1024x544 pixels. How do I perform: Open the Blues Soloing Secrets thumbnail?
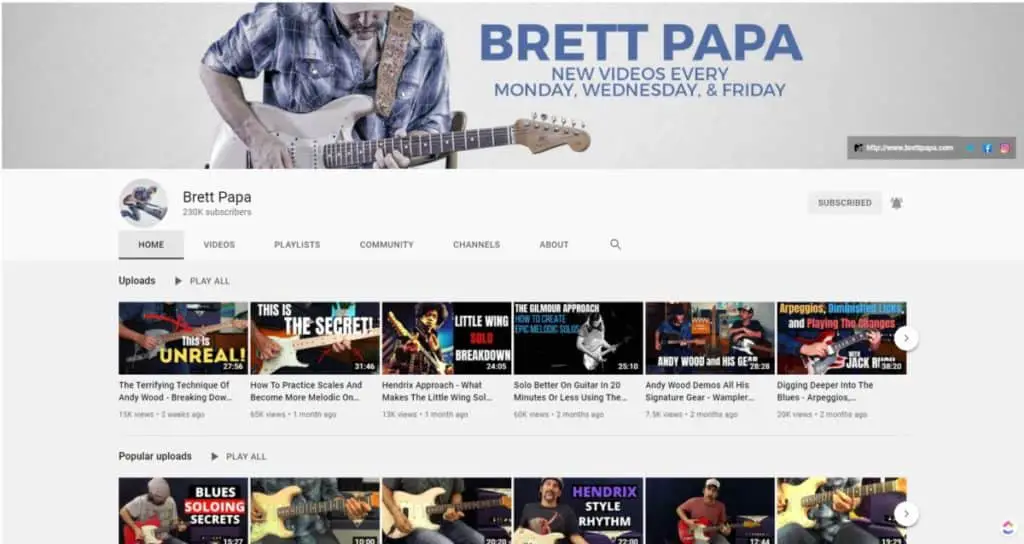click(x=184, y=511)
